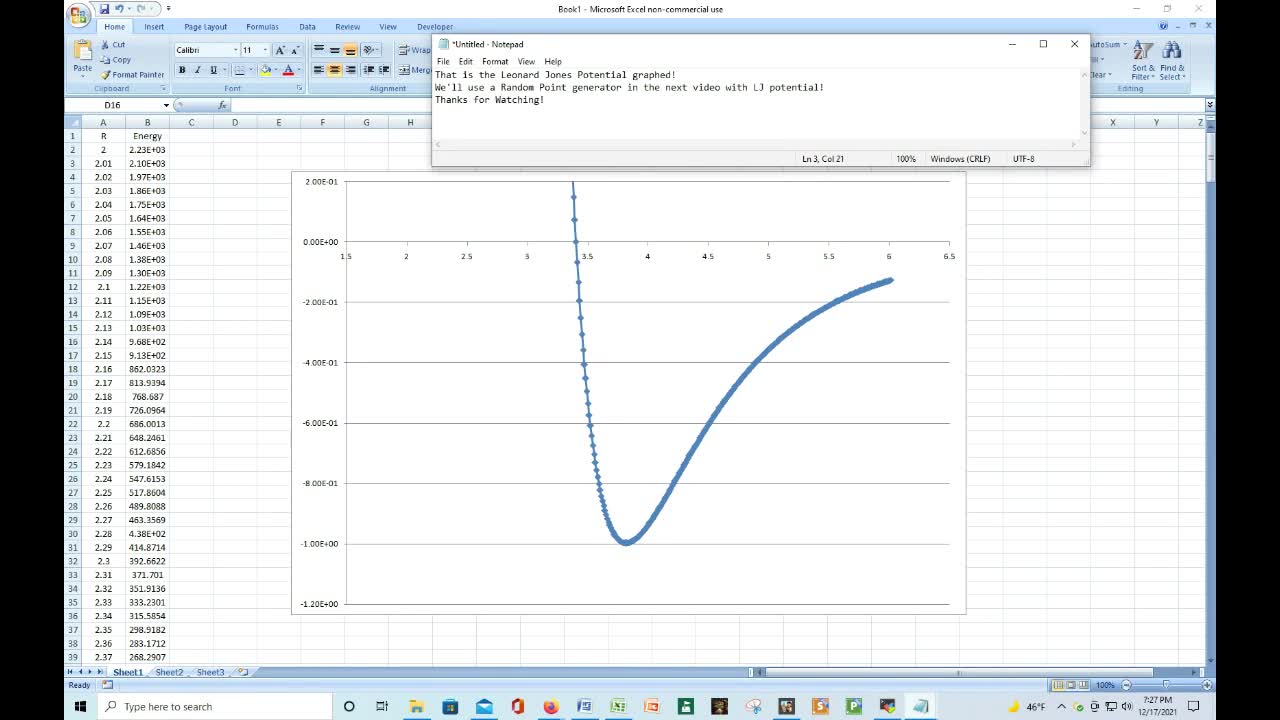The image size is (1280, 720).
Task: Click the Windows Start button
Action: point(80,706)
